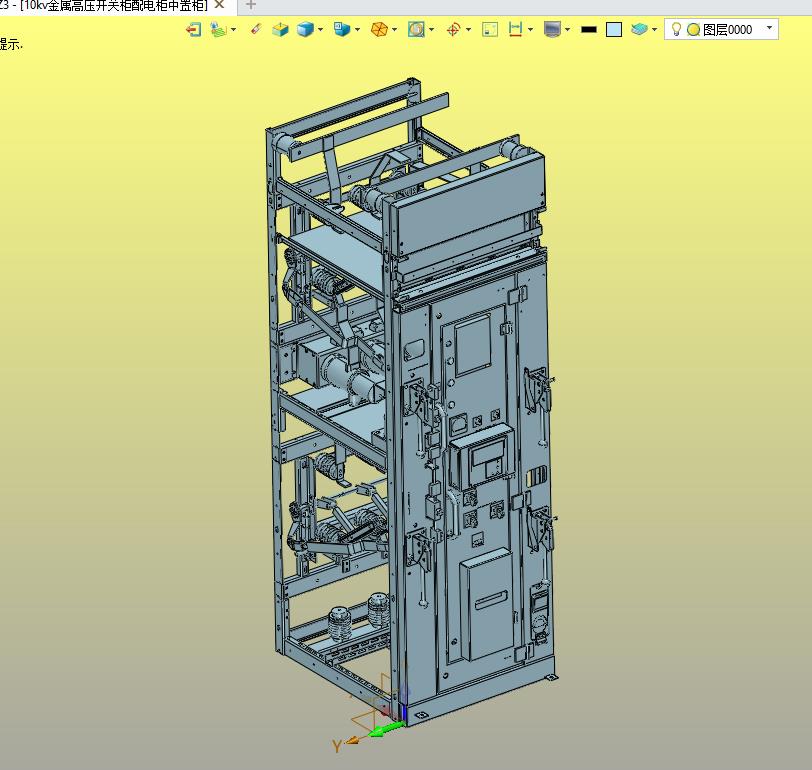The width and height of the screenshot is (812, 770).
Task: Toggle the circular section view icon
Action: coord(416,30)
